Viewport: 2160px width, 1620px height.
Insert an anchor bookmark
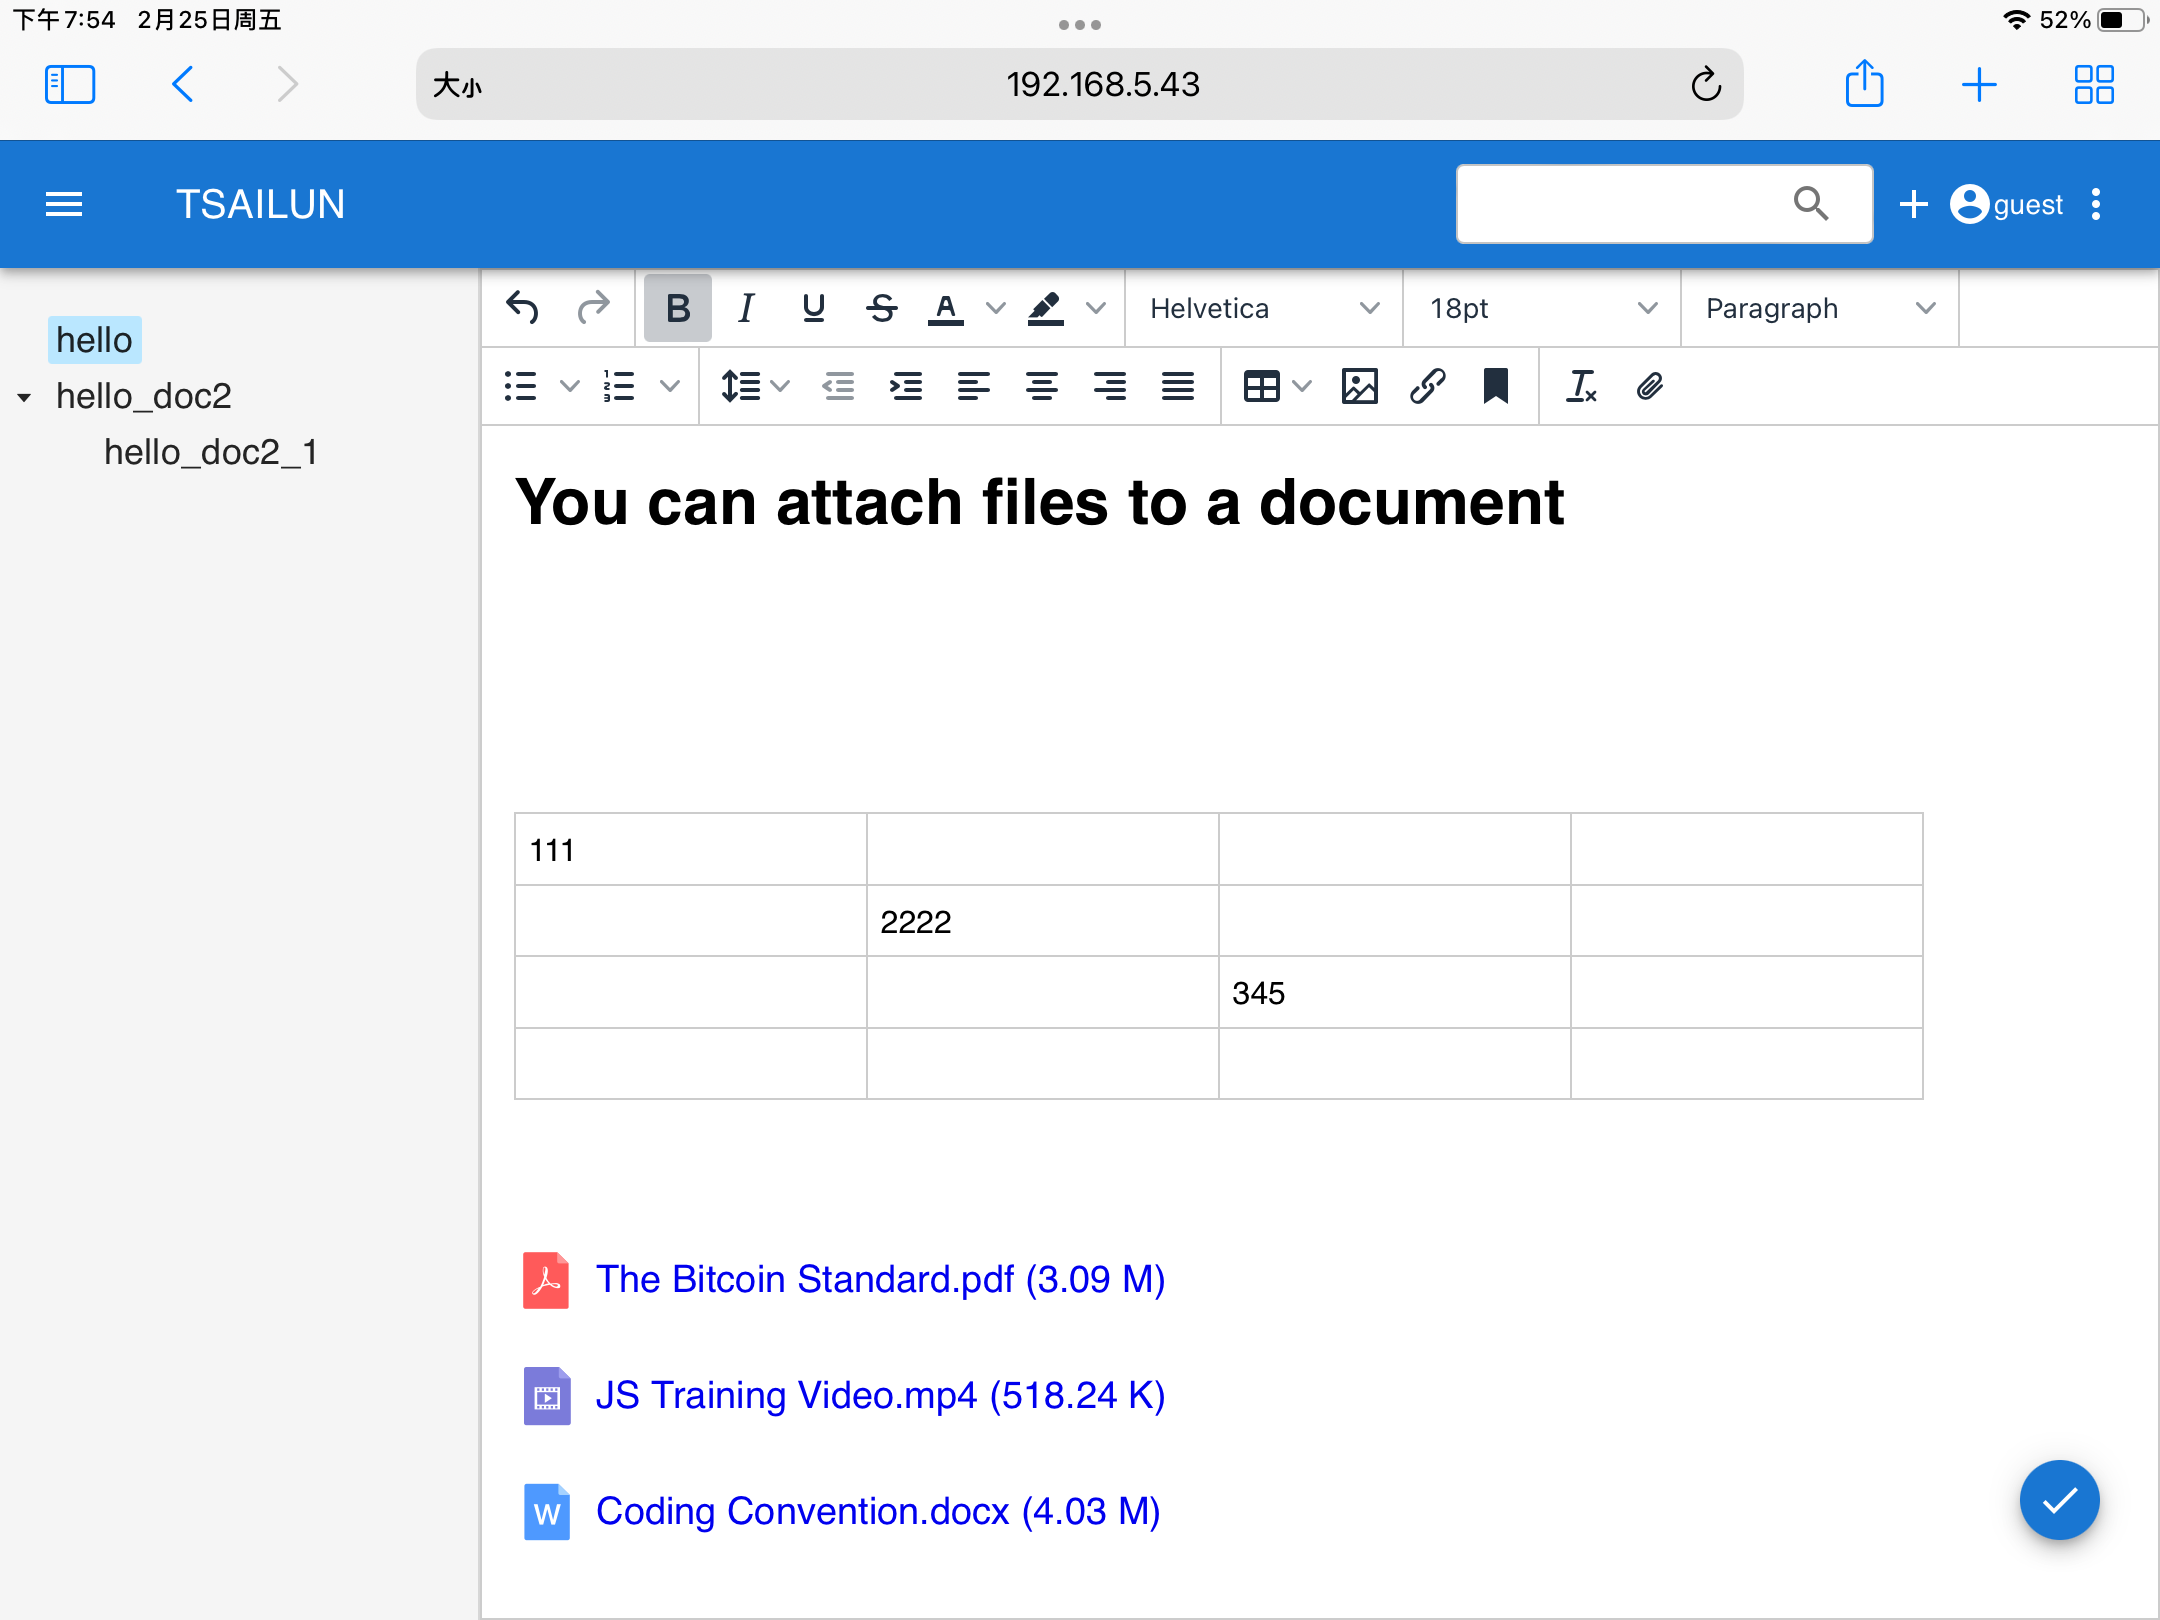tap(1496, 386)
